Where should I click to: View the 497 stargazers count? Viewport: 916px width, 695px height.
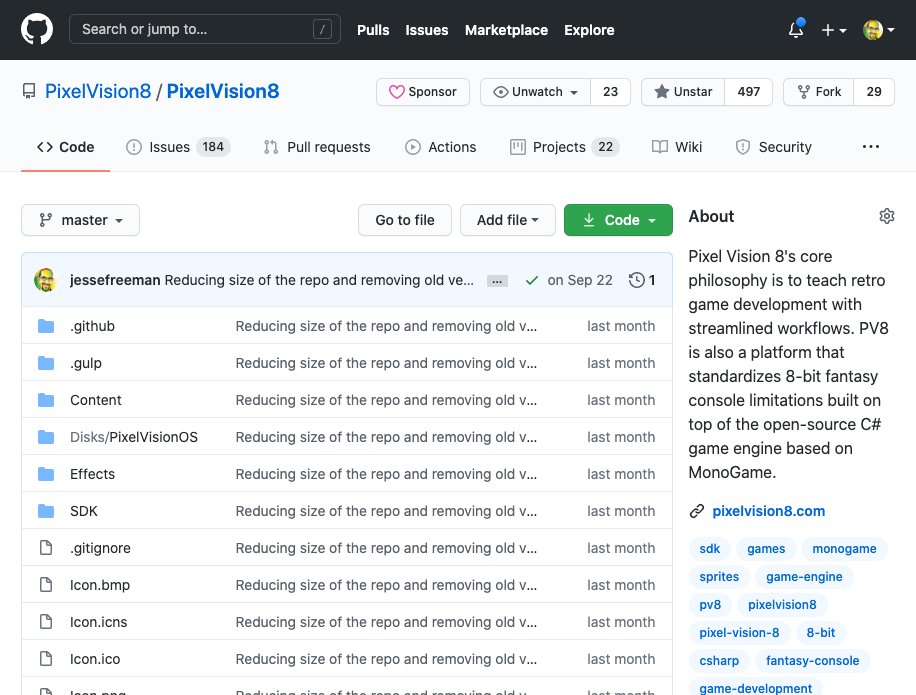tap(748, 92)
